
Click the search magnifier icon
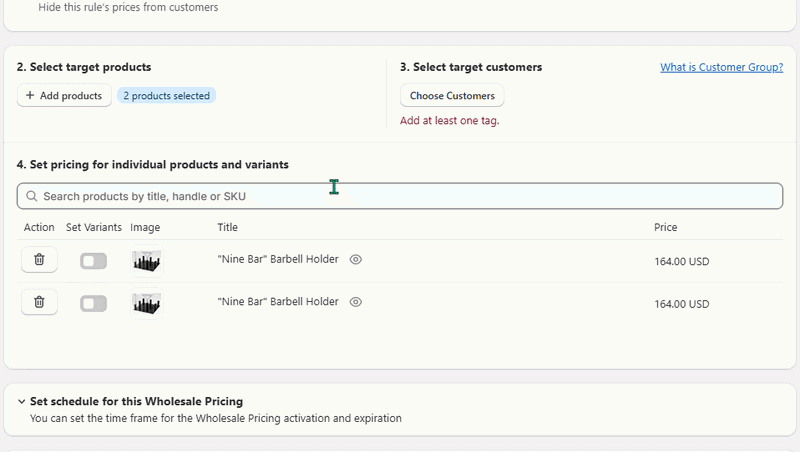32,196
